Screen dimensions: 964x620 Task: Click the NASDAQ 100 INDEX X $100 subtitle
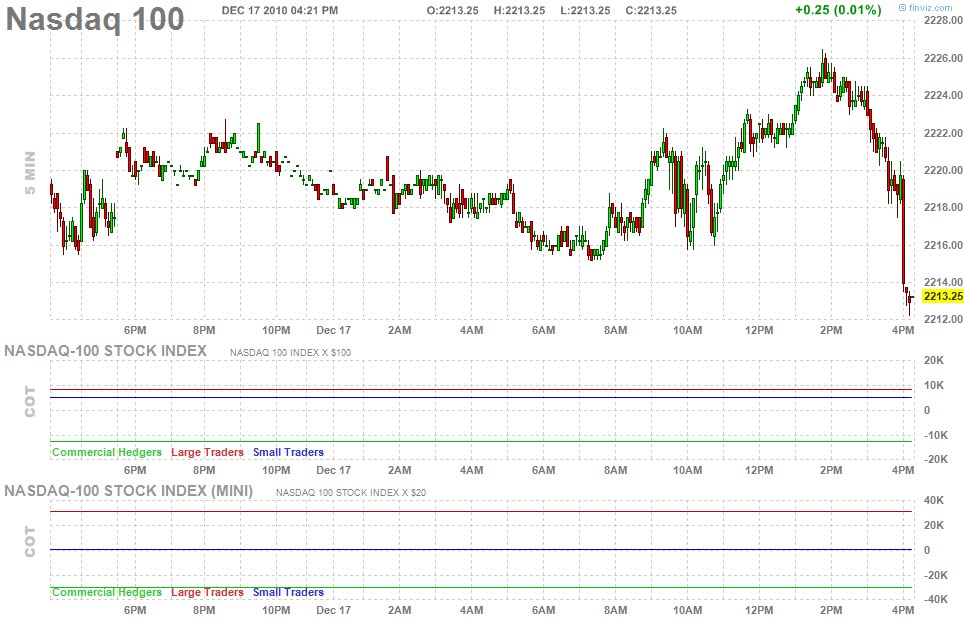click(x=290, y=353)
